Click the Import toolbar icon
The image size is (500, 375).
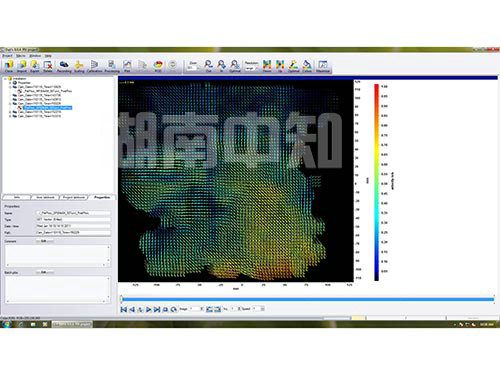pyautogui.click(x=22, y=66)
